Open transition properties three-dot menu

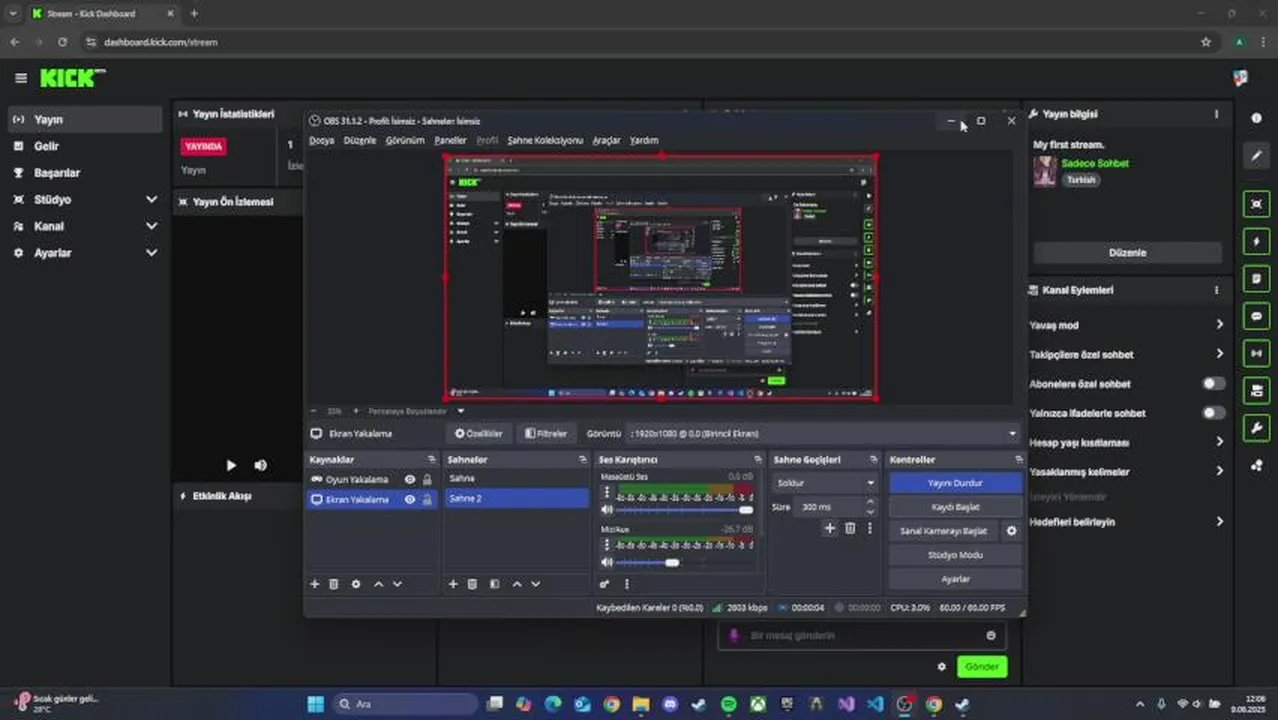[869, 528]
